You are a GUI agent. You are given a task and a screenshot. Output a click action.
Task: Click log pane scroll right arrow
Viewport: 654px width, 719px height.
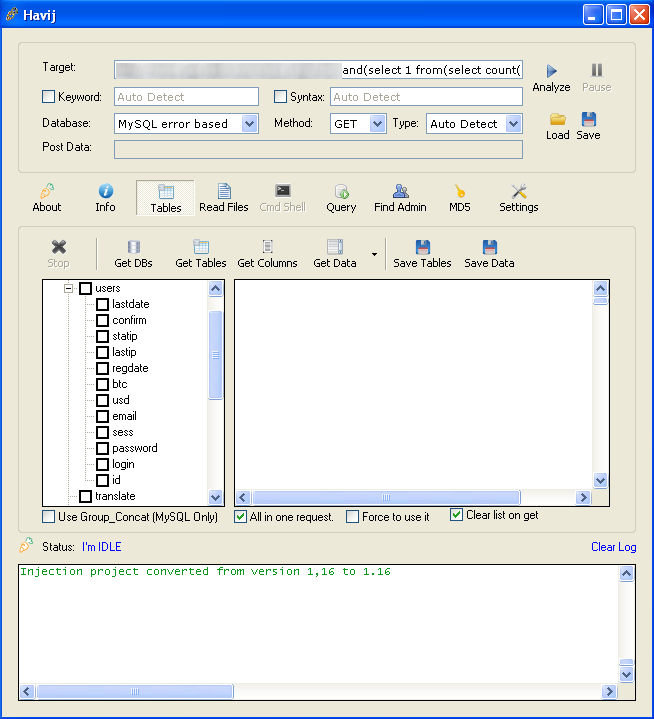point(610,691)
